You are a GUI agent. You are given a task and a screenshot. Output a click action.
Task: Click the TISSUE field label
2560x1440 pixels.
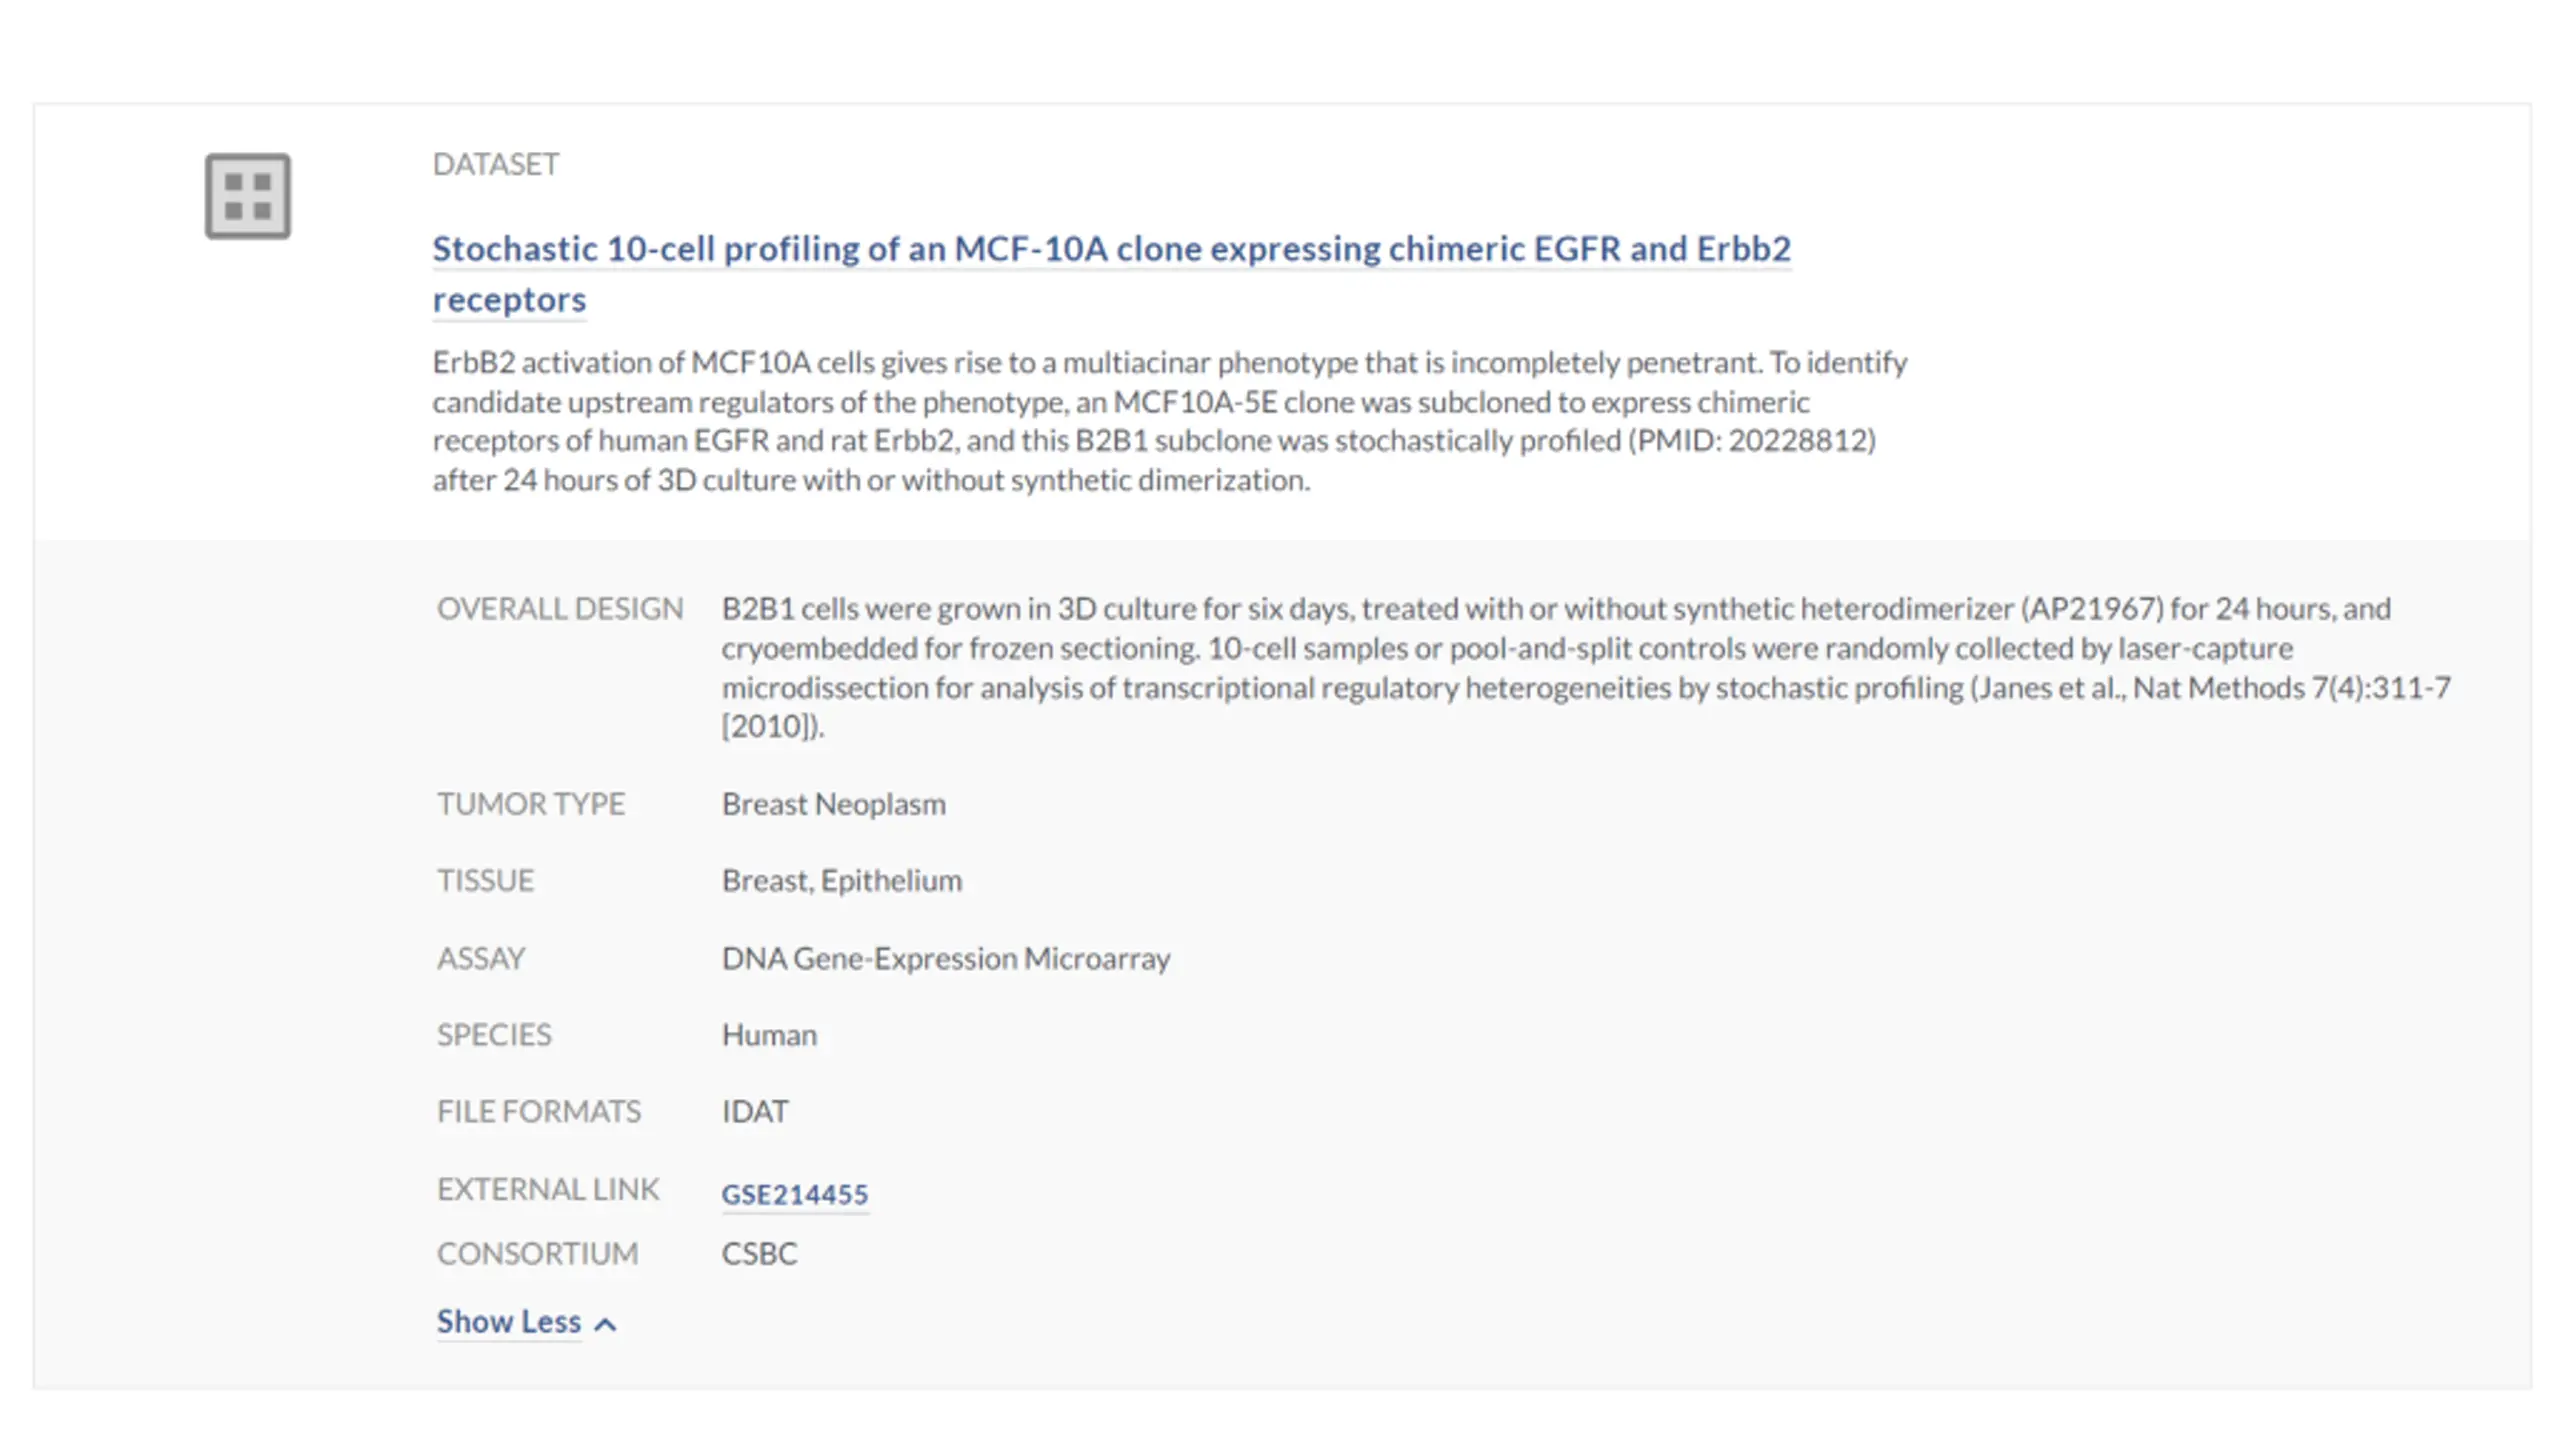pos(486,881)
